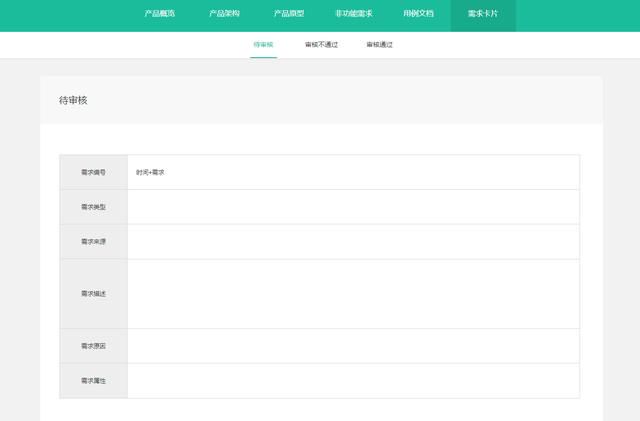
Task: Click the 需求编号 row label
Action: coord(93,172)
